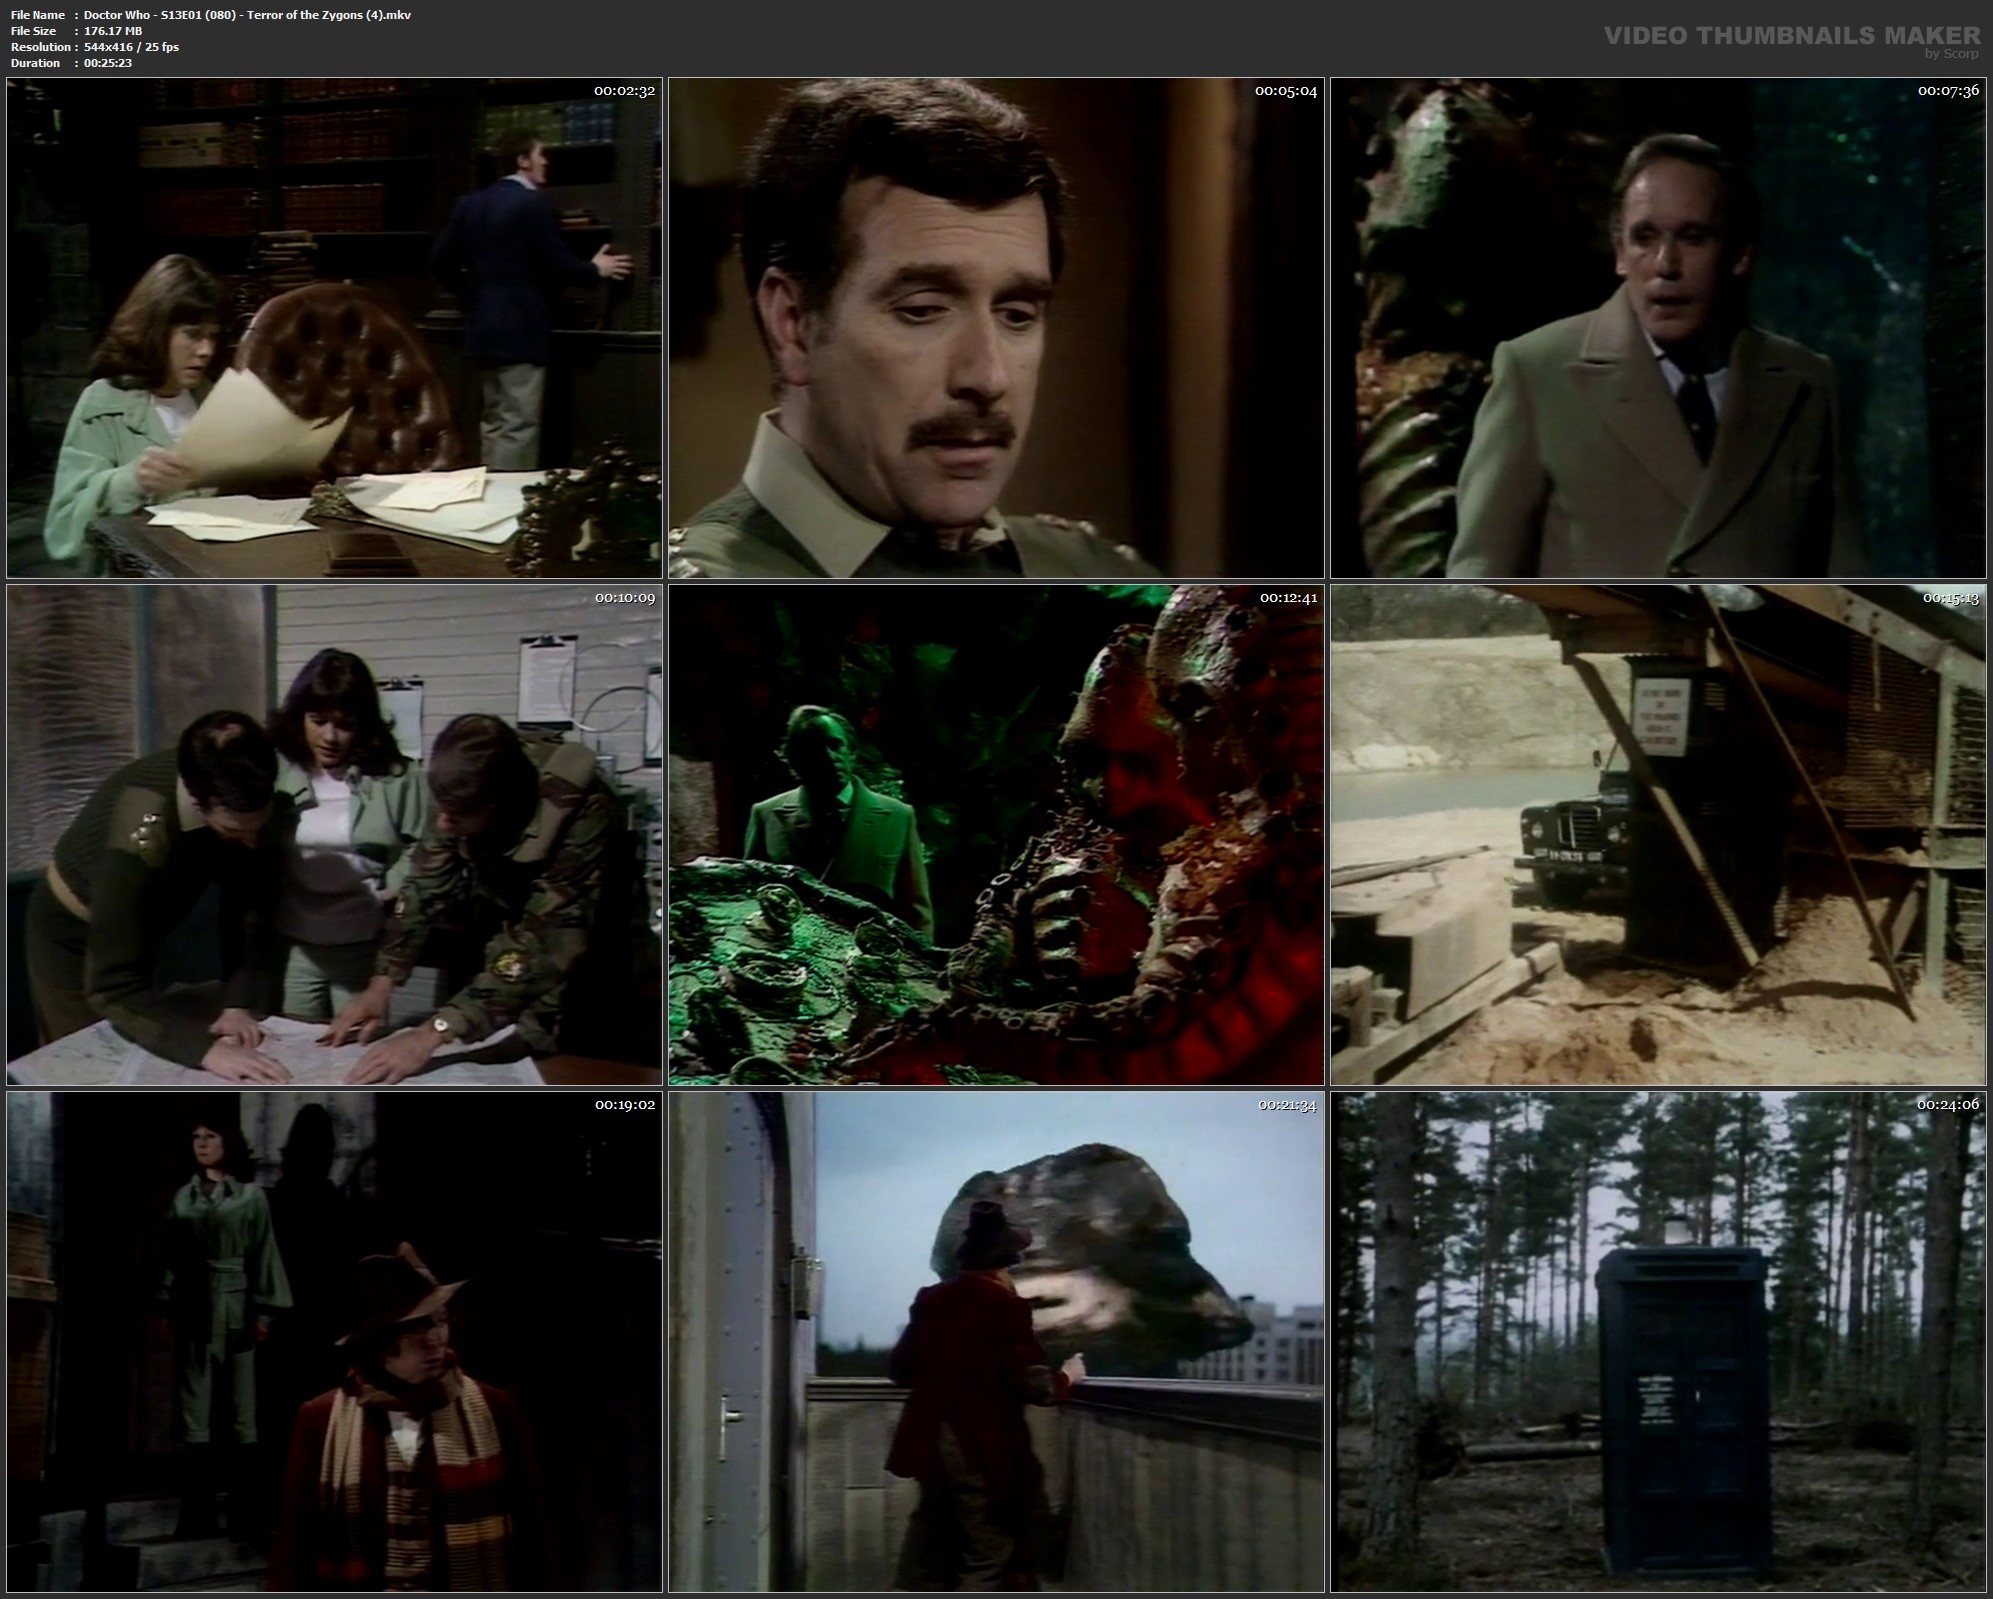The width and height of the screenshot is (1993, 1599).
Task: Open the striped scarf Doctor thumbnail
Action: click(334, 1342)
